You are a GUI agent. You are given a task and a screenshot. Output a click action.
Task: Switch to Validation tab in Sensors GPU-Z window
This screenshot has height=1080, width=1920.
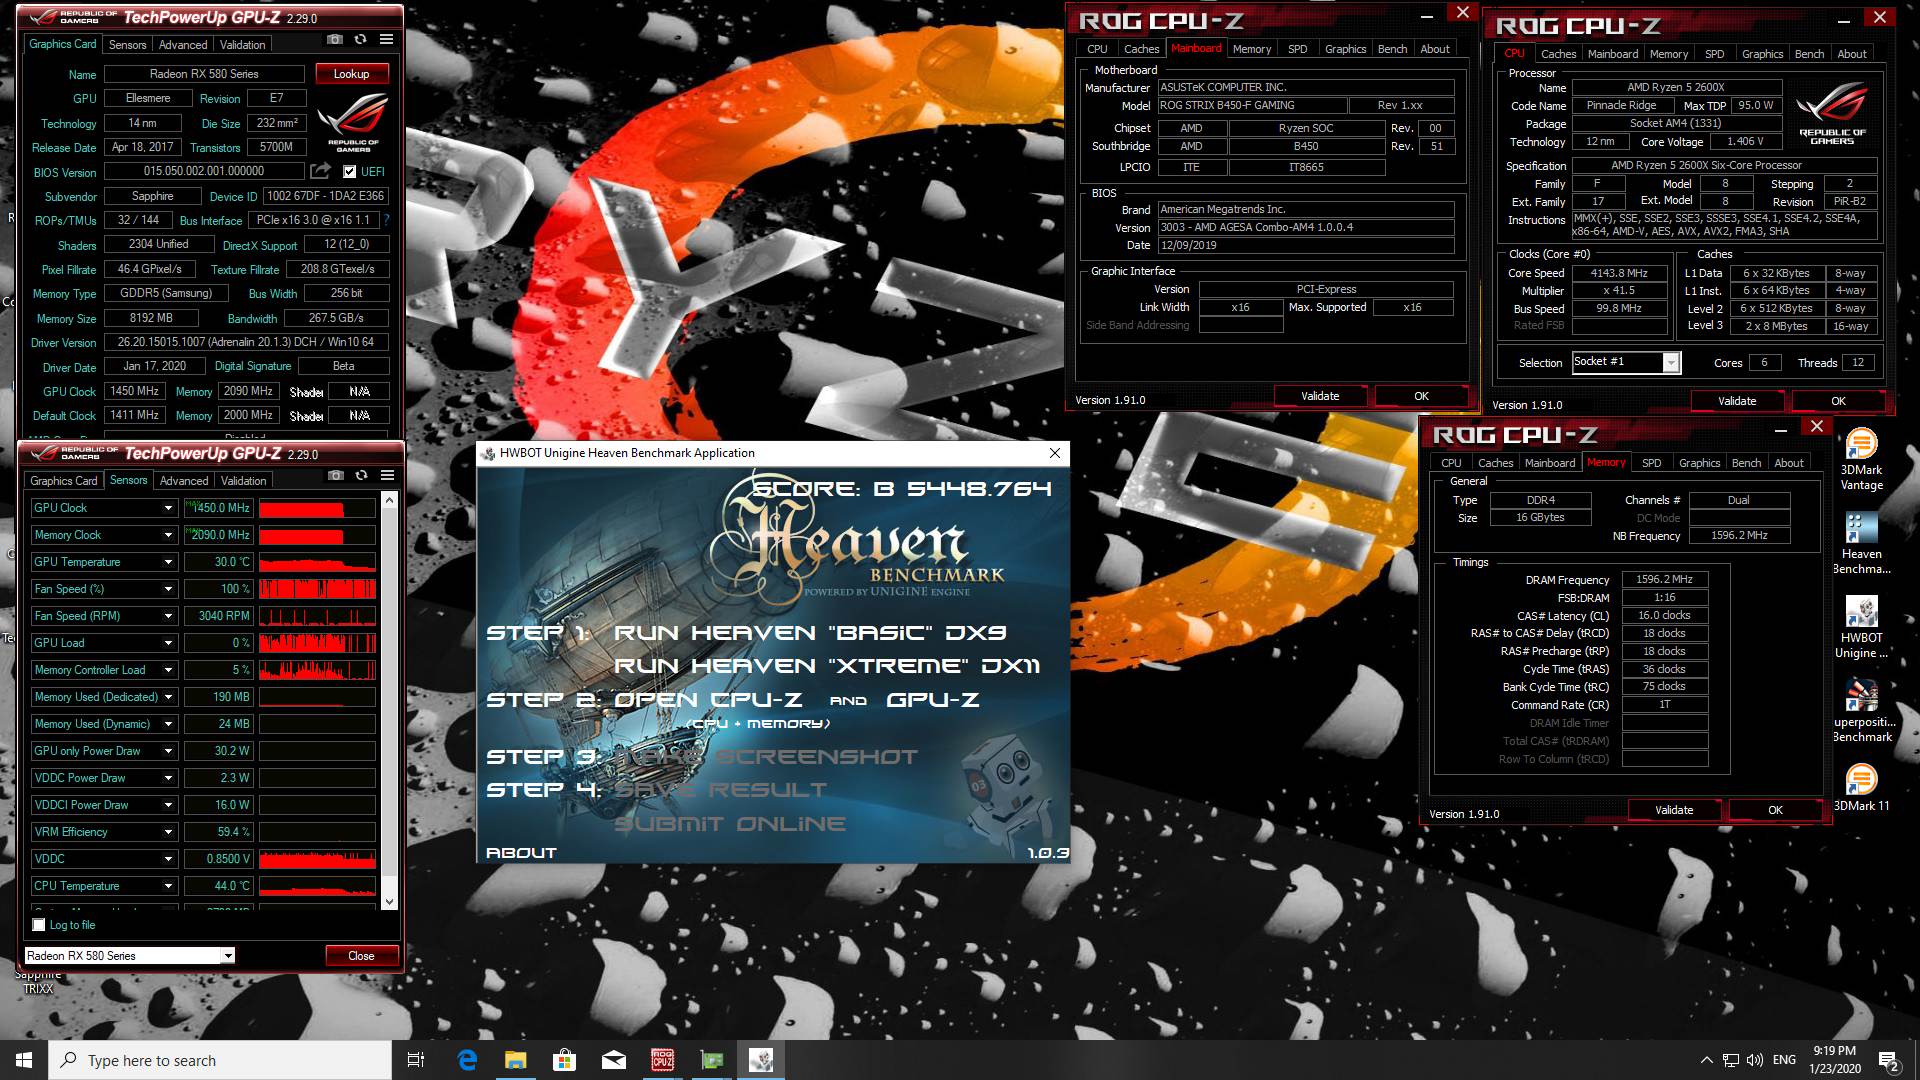point(244,481)
